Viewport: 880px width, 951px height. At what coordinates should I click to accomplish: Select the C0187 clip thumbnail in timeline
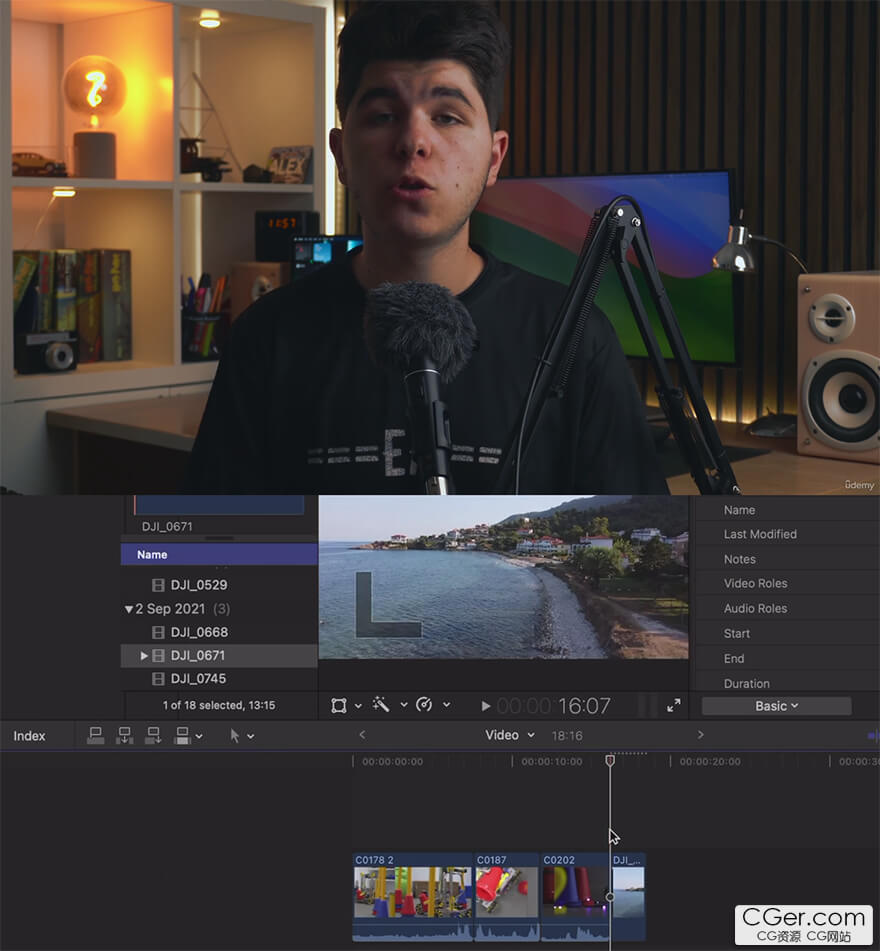tap(506, 891)
